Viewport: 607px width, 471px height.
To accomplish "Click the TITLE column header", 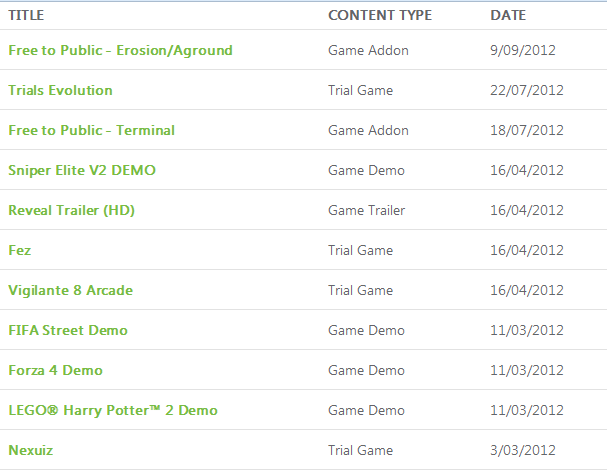I will pos(26,15).
